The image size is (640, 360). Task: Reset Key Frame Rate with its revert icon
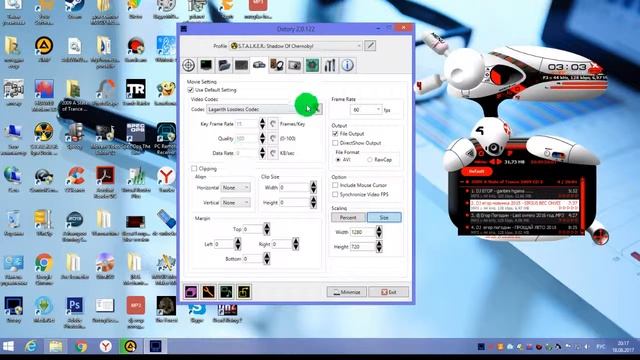coord(273,124)
